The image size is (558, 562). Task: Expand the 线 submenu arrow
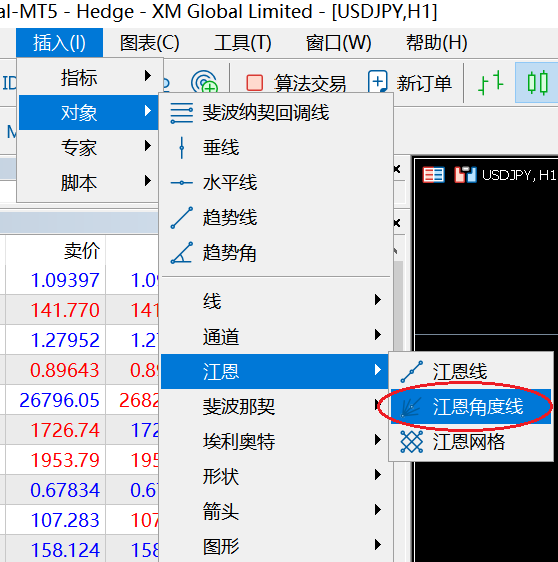tap(378, 300)
